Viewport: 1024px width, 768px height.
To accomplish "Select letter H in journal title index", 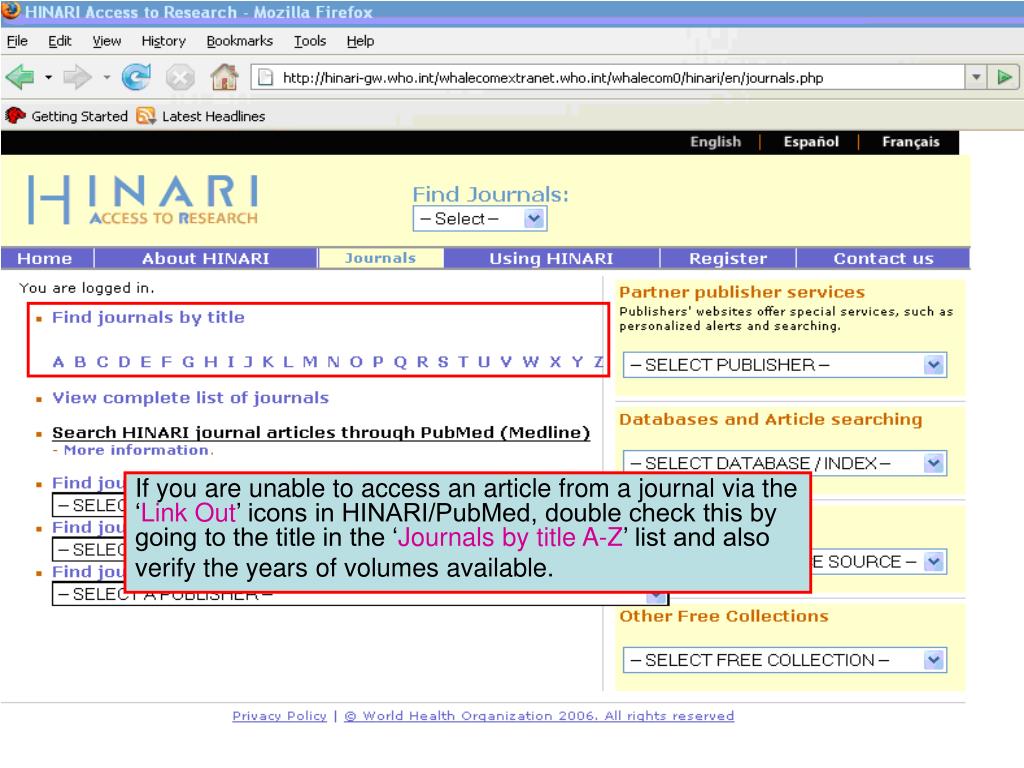I will click(210, 362).
